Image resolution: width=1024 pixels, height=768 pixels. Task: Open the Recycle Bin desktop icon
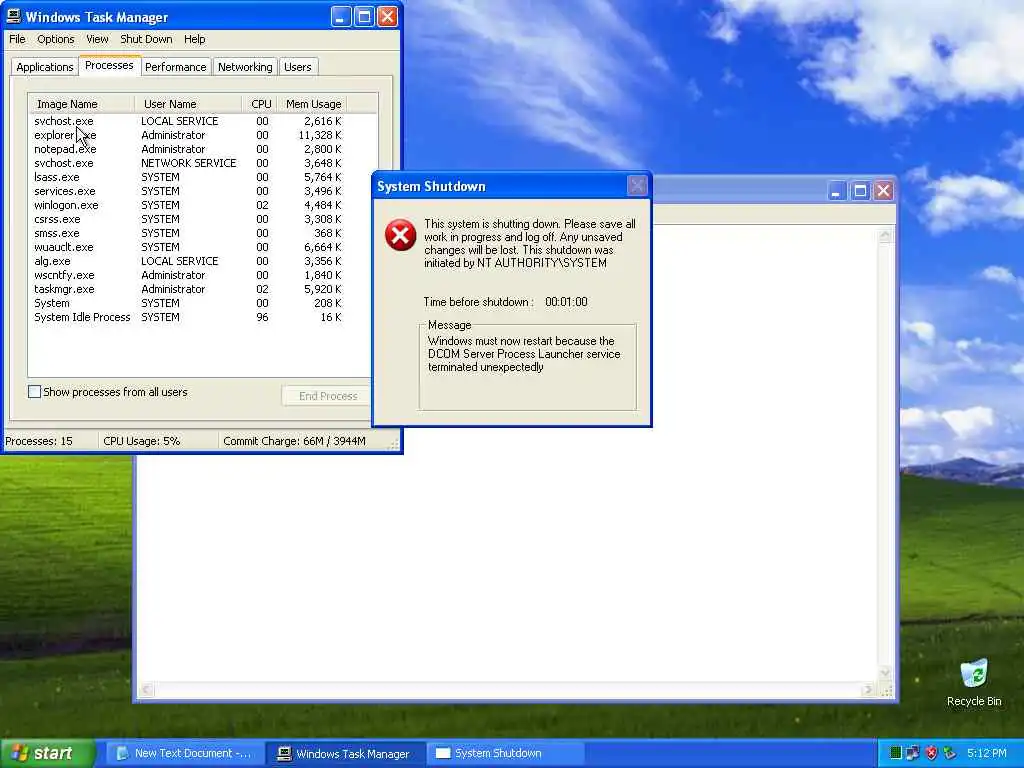coord(974,682)
